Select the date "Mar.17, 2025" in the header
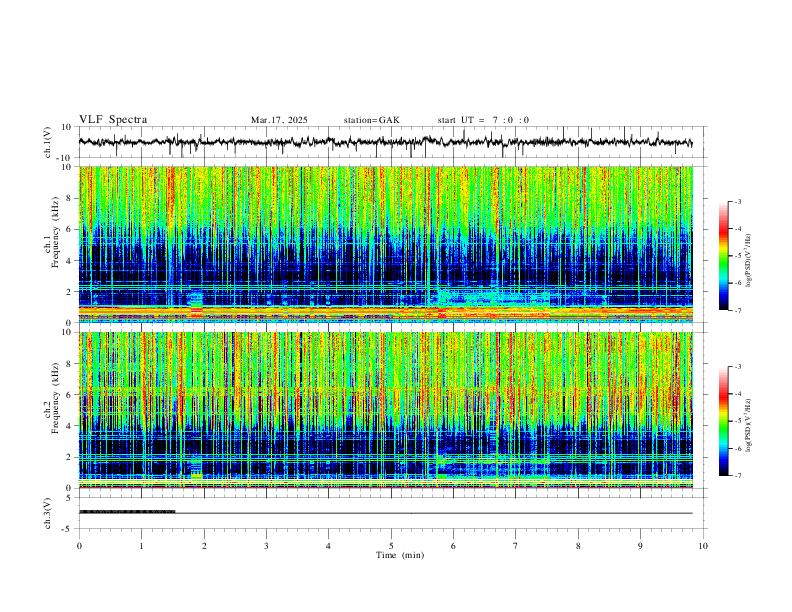Viewport: 792px width, 612px height. (279, 120)
